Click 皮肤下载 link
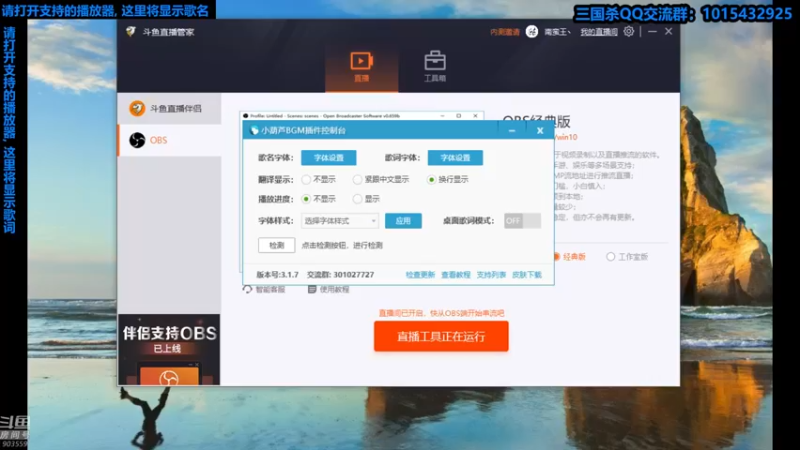Viewport: 800px width, 450px height. click(527, 274)
